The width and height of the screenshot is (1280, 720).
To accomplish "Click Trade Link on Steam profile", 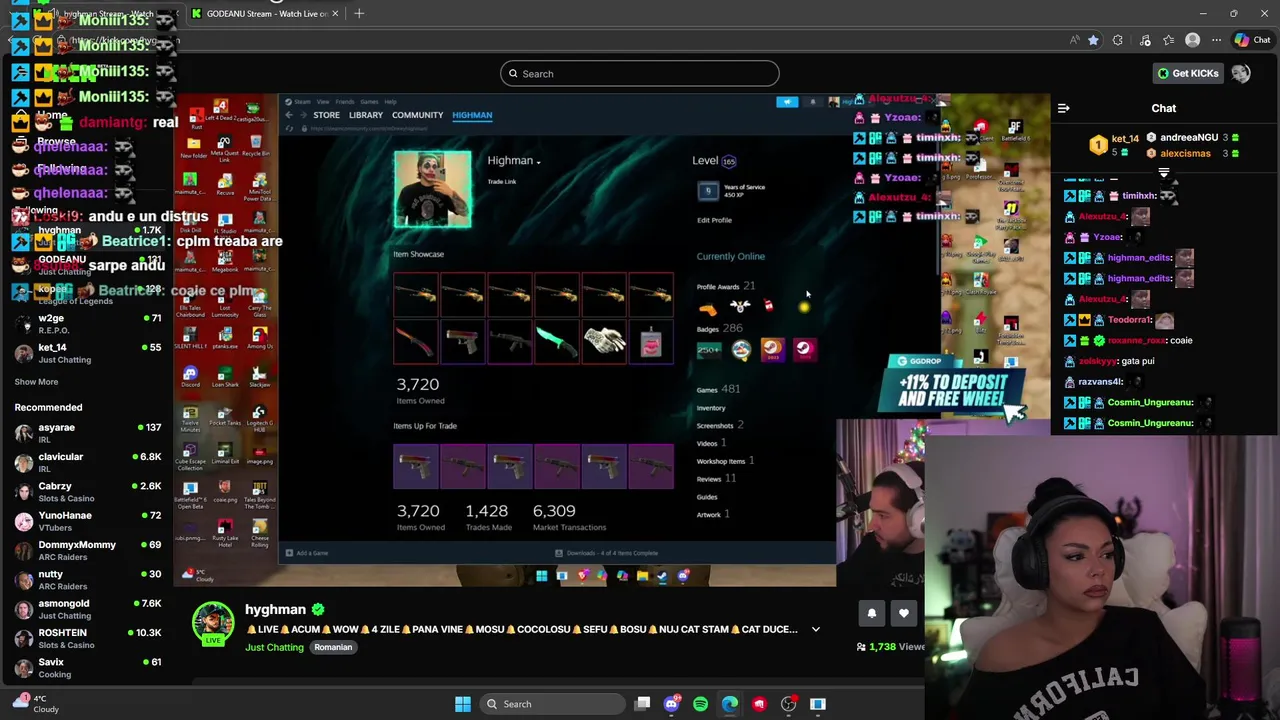I will pyautogui.click(x=502, y=182).
